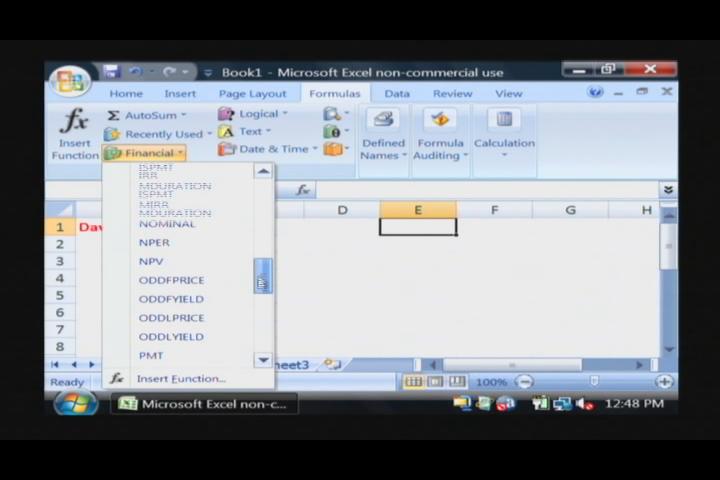Open the Office button menu
This screenshot has height=480, width=720.
pos(70,82)
